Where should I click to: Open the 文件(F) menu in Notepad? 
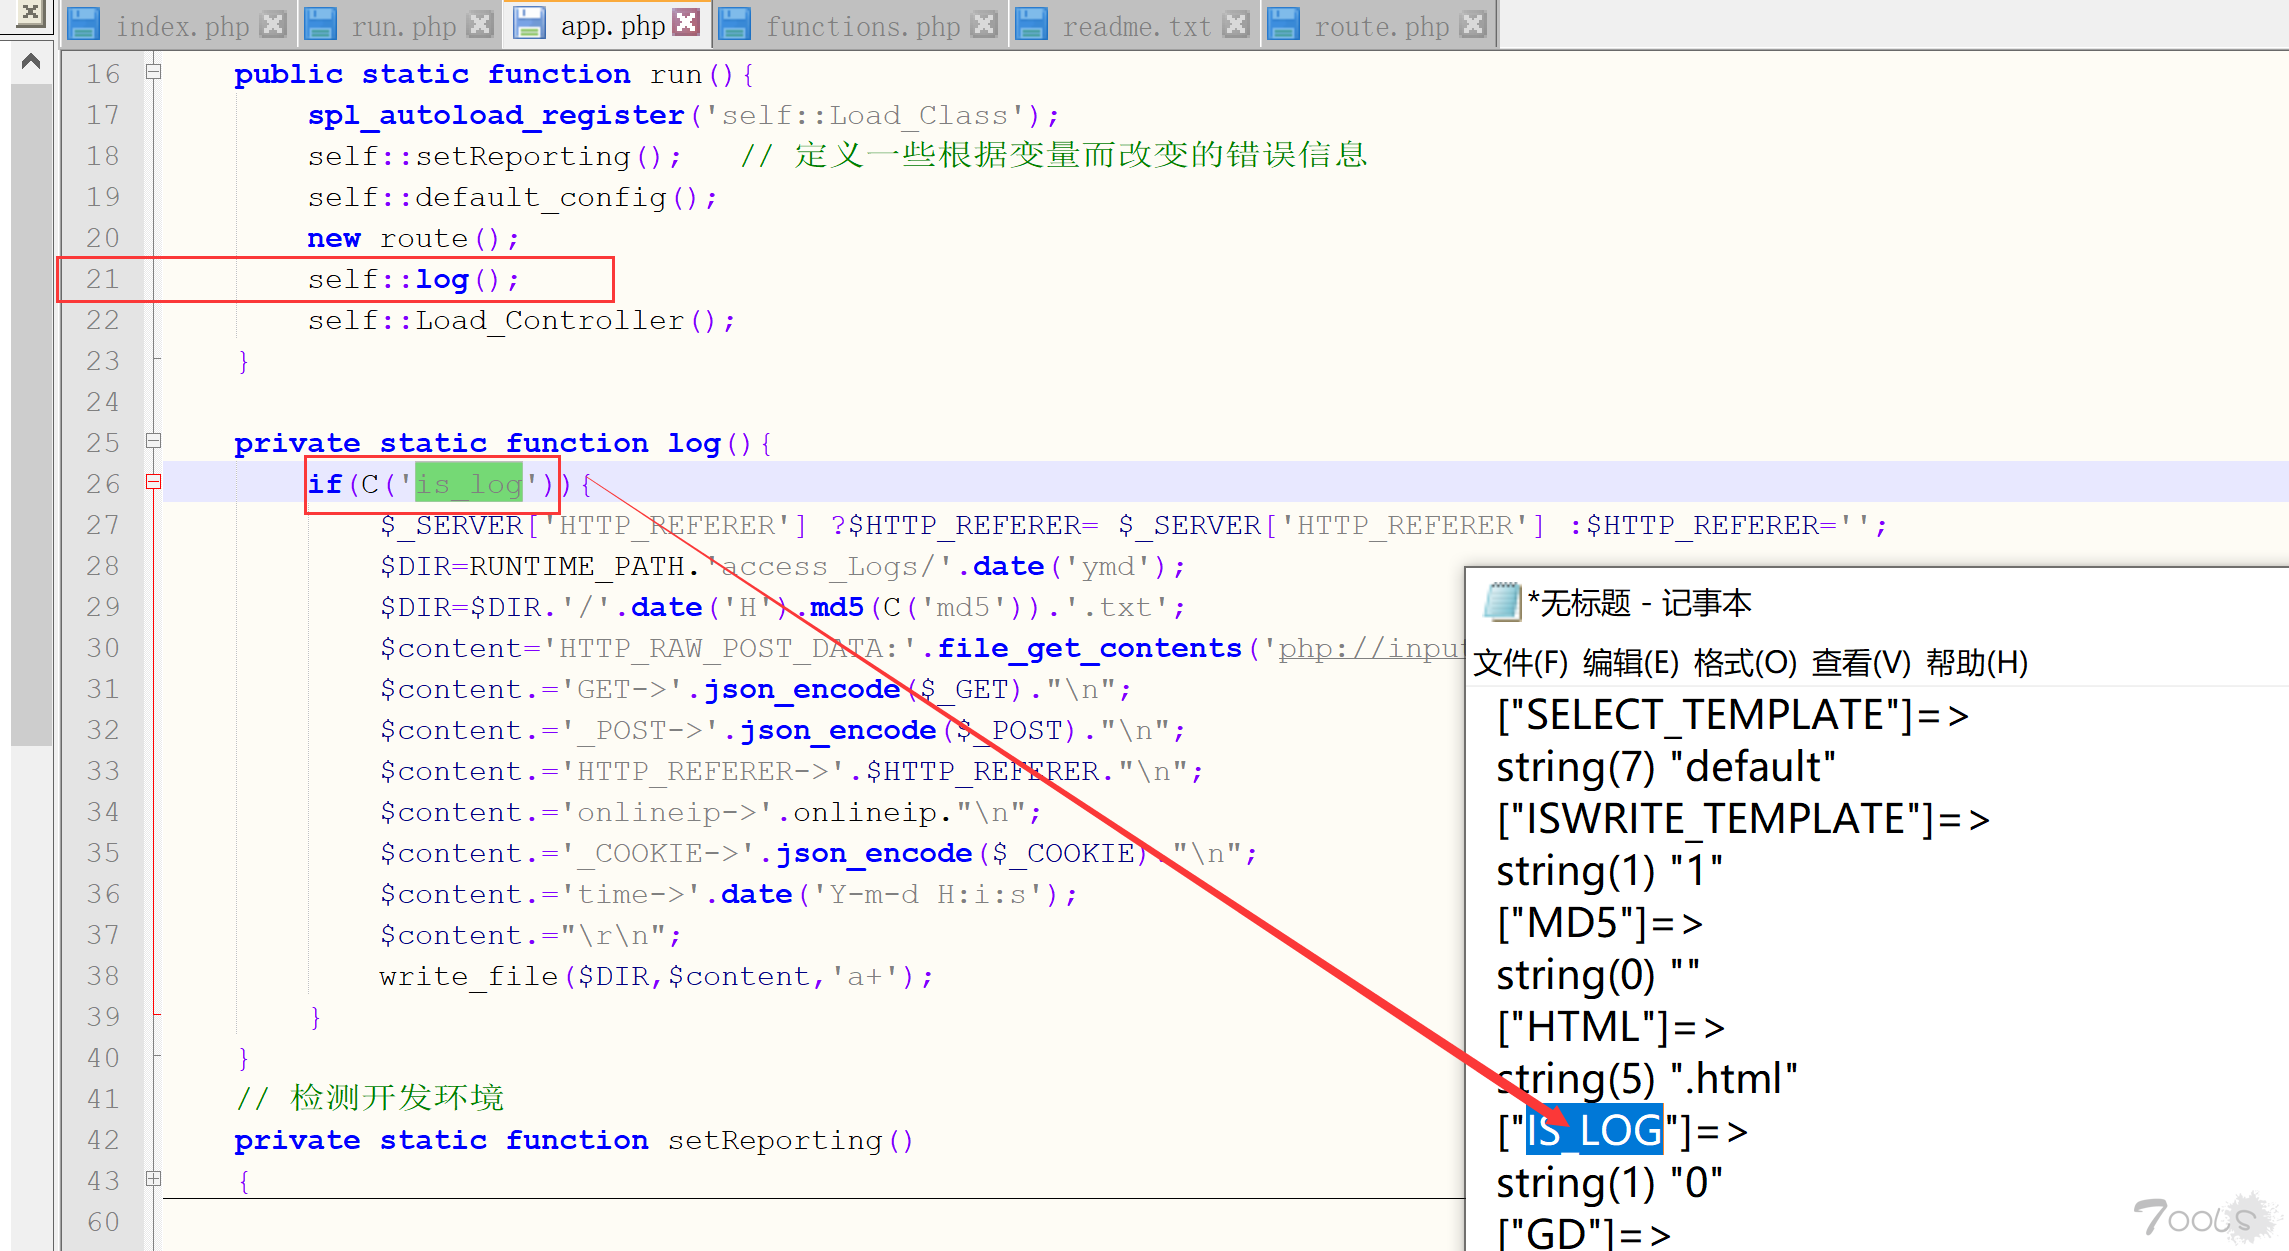1521,662
